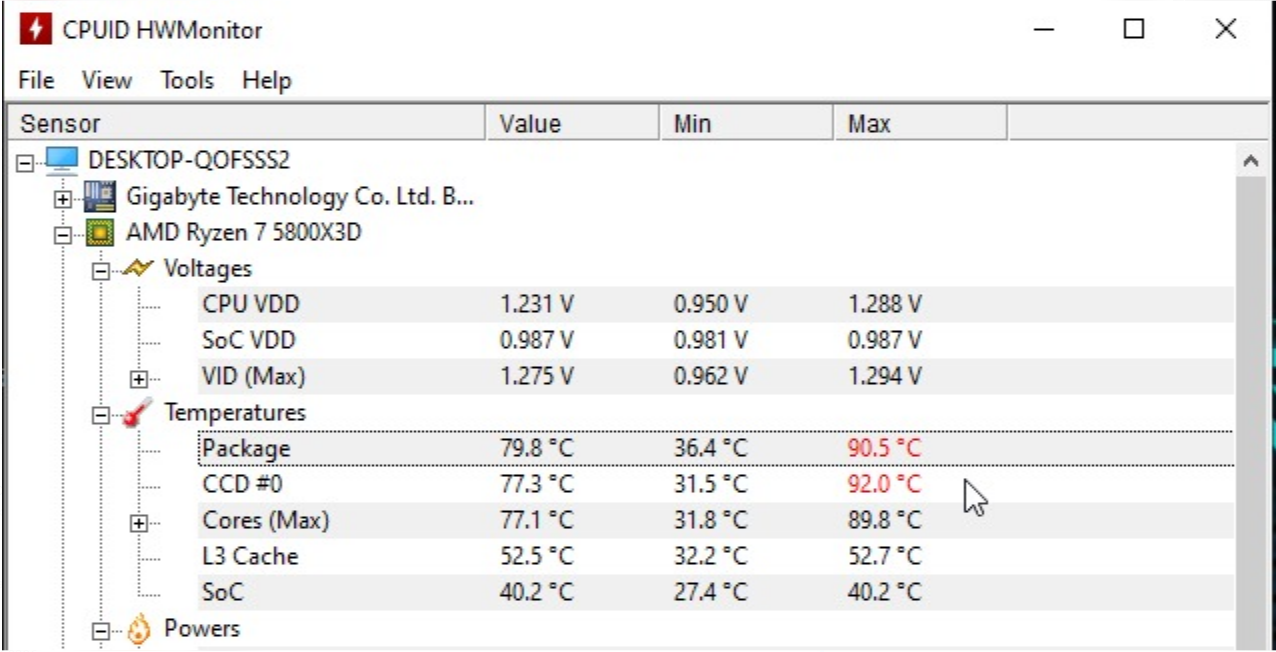
Task: Minimize the HWMonitor window
Action: click(x=1044, y=30)
